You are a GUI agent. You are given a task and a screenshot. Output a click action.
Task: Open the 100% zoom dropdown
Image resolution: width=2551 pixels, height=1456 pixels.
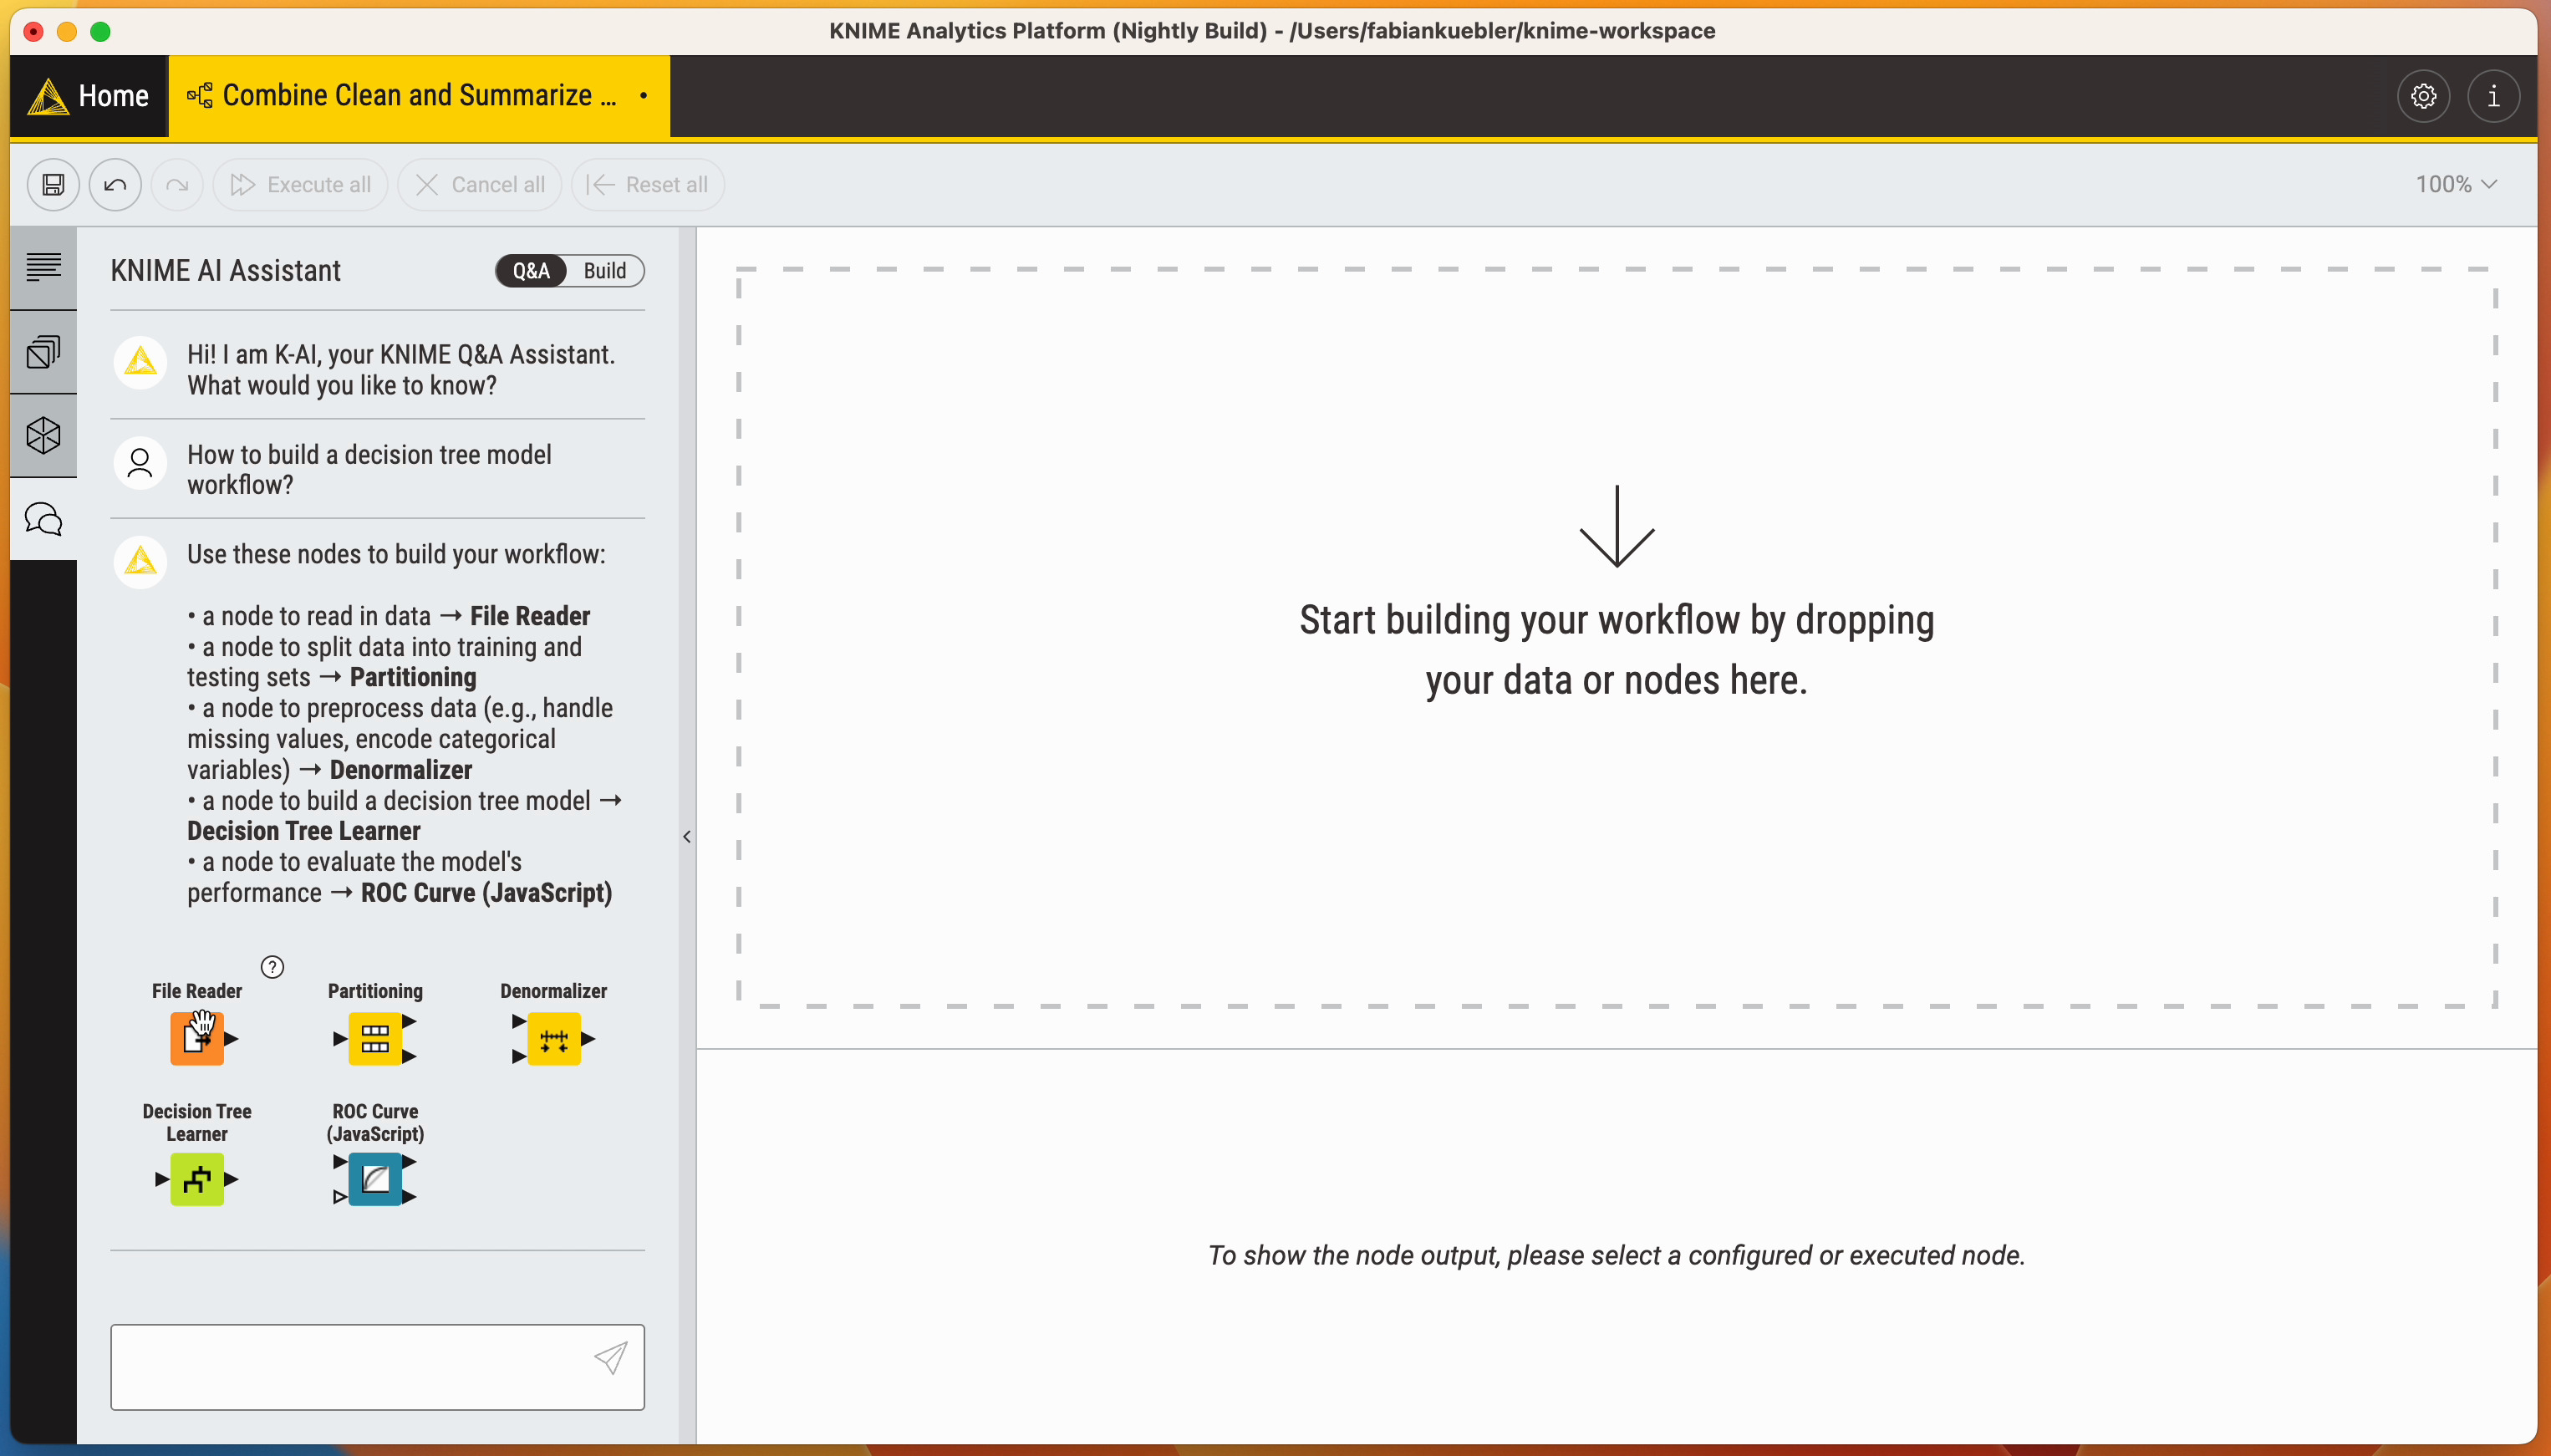pos(2455,185)
